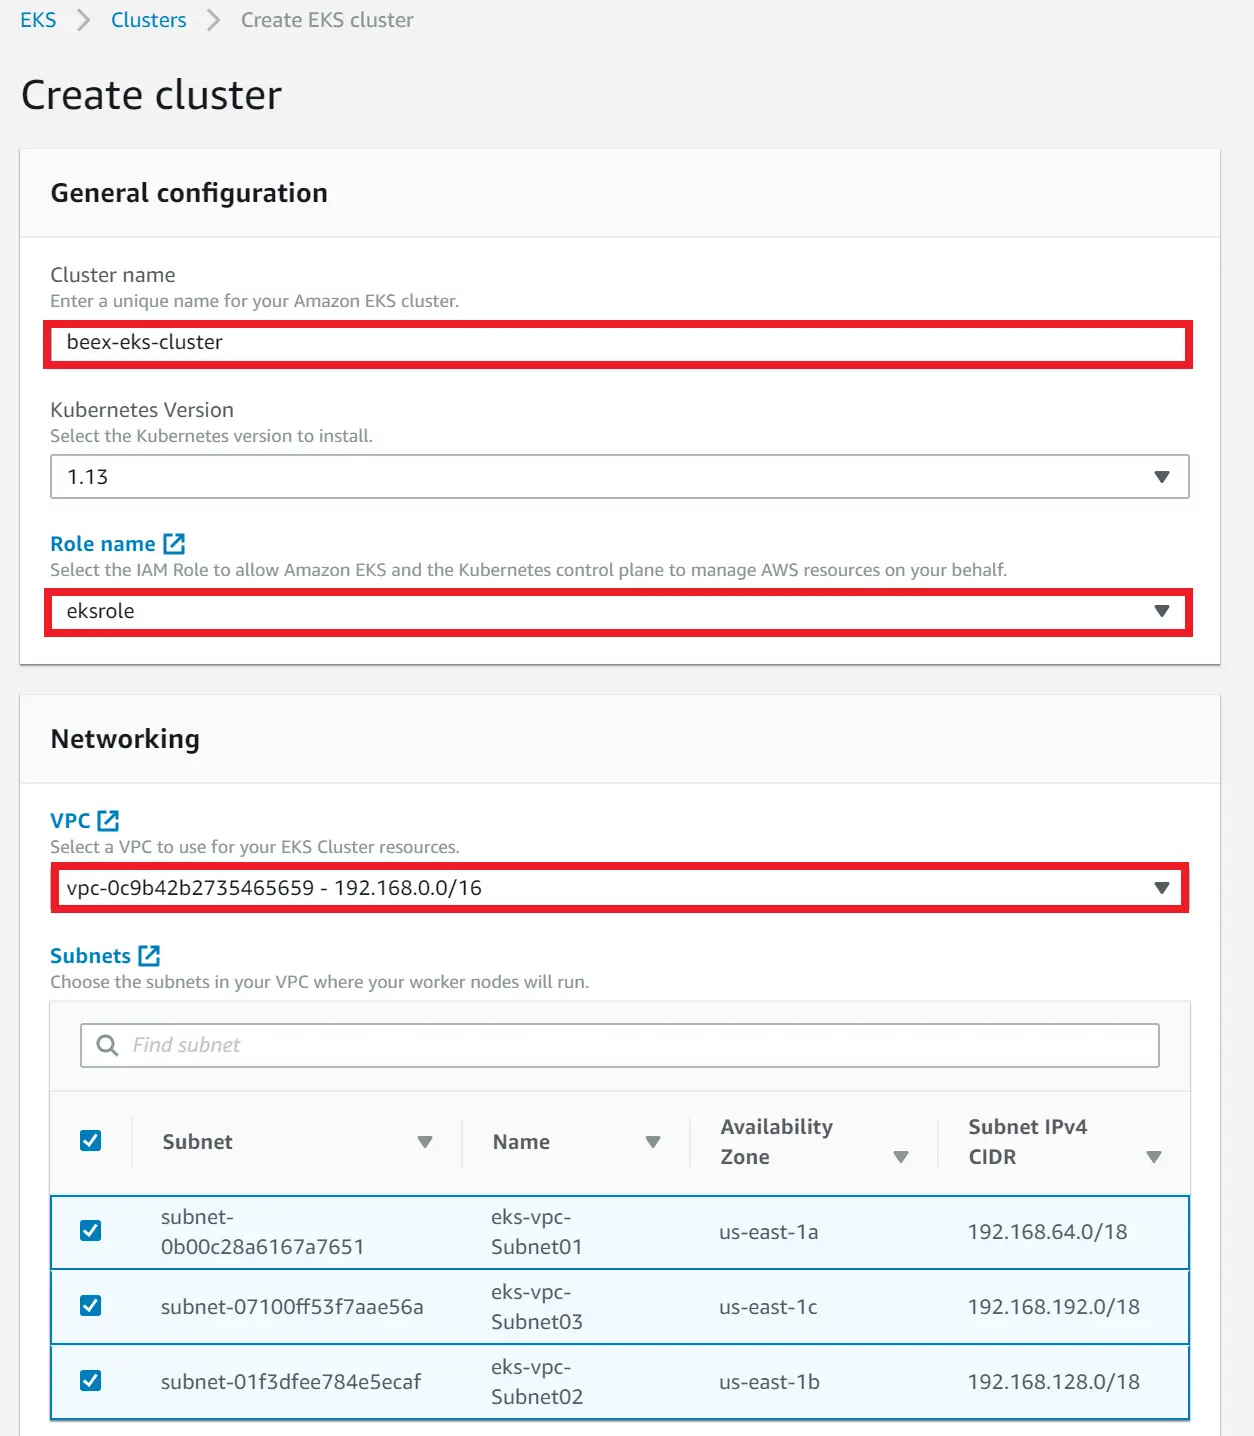
Task: Click the subnet-0b00c28a6167a7651 ID text
Action: [263, 1232]
